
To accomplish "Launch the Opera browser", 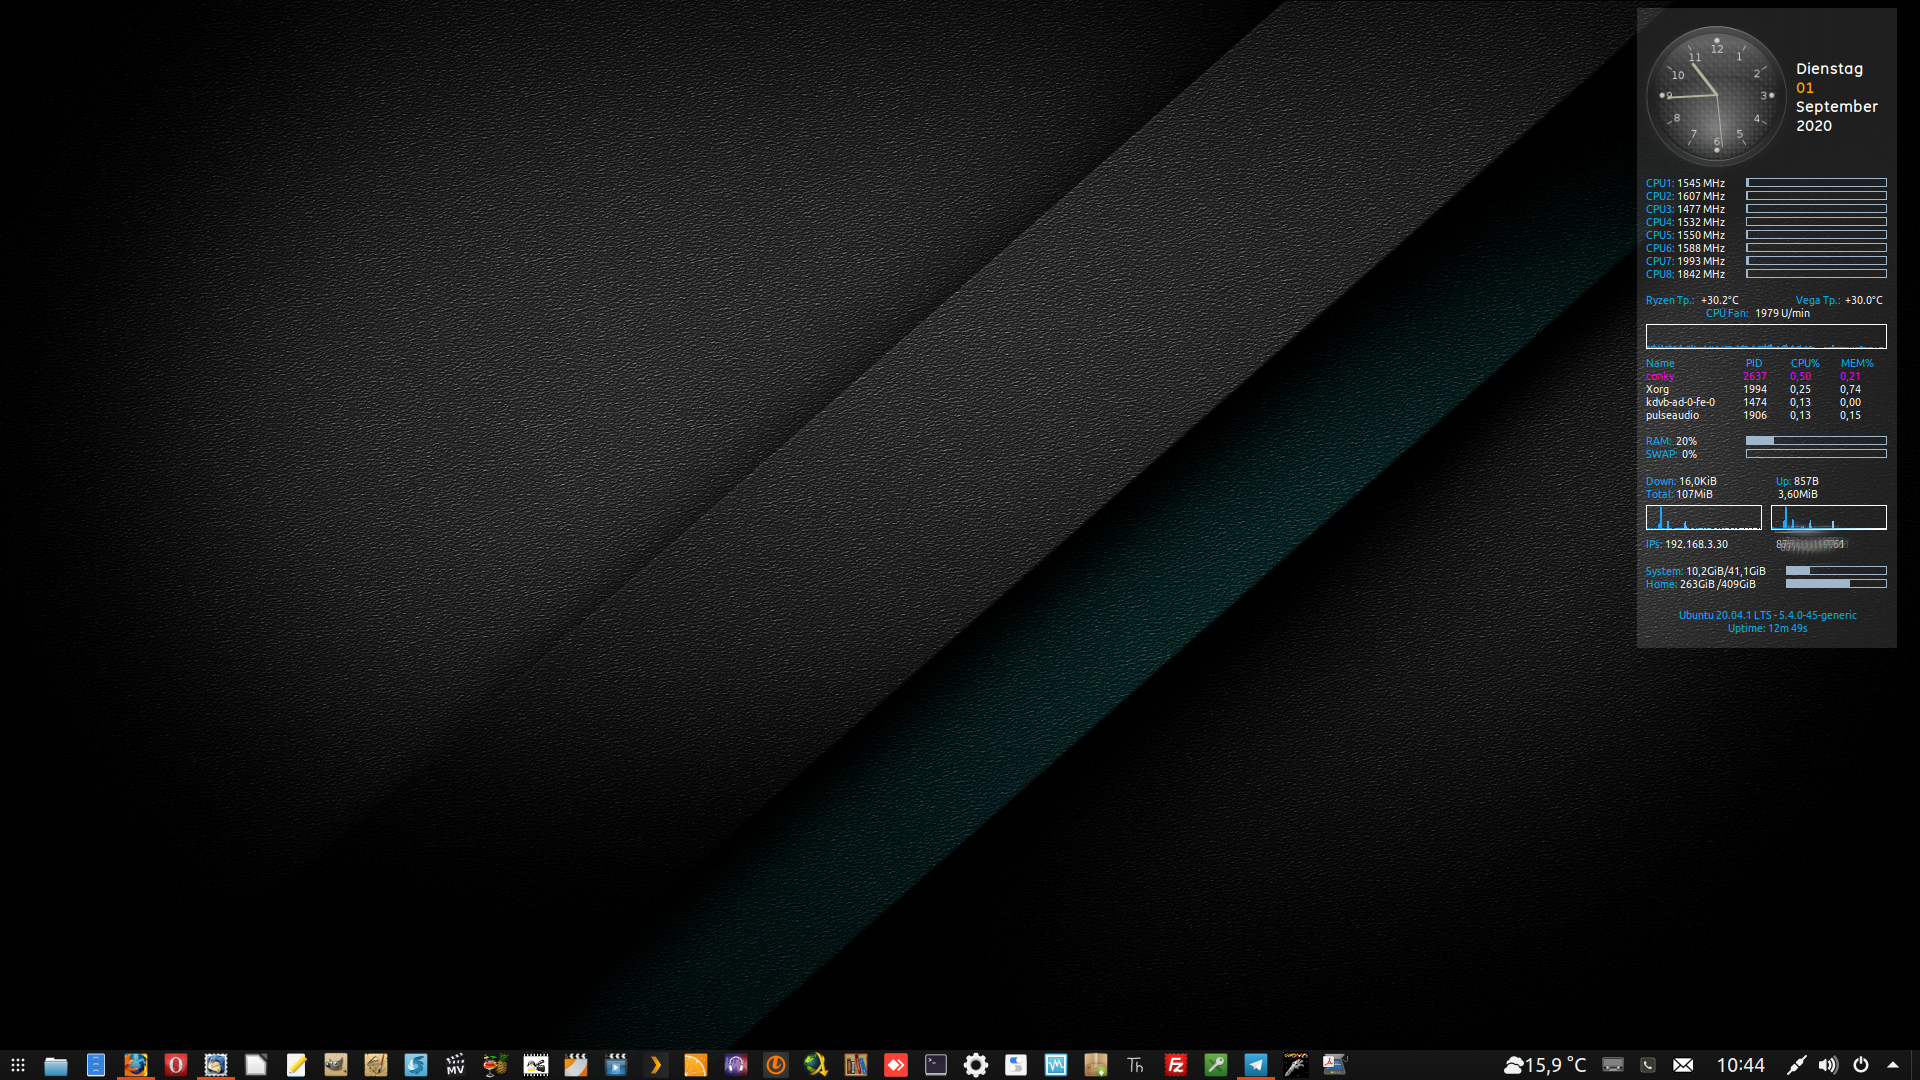I will point(175,1065).
